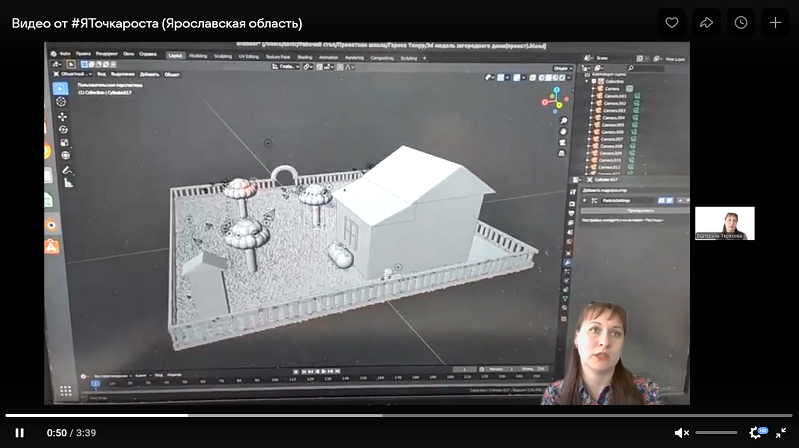Toggle X-ray mode
The width and height of the screenshot is (799, 448).
click(532, 77)
